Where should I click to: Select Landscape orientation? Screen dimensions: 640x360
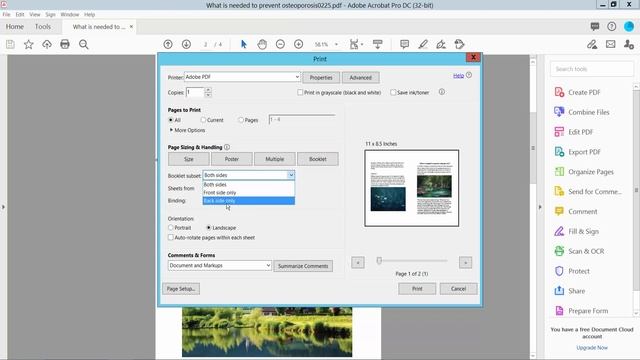209,227
